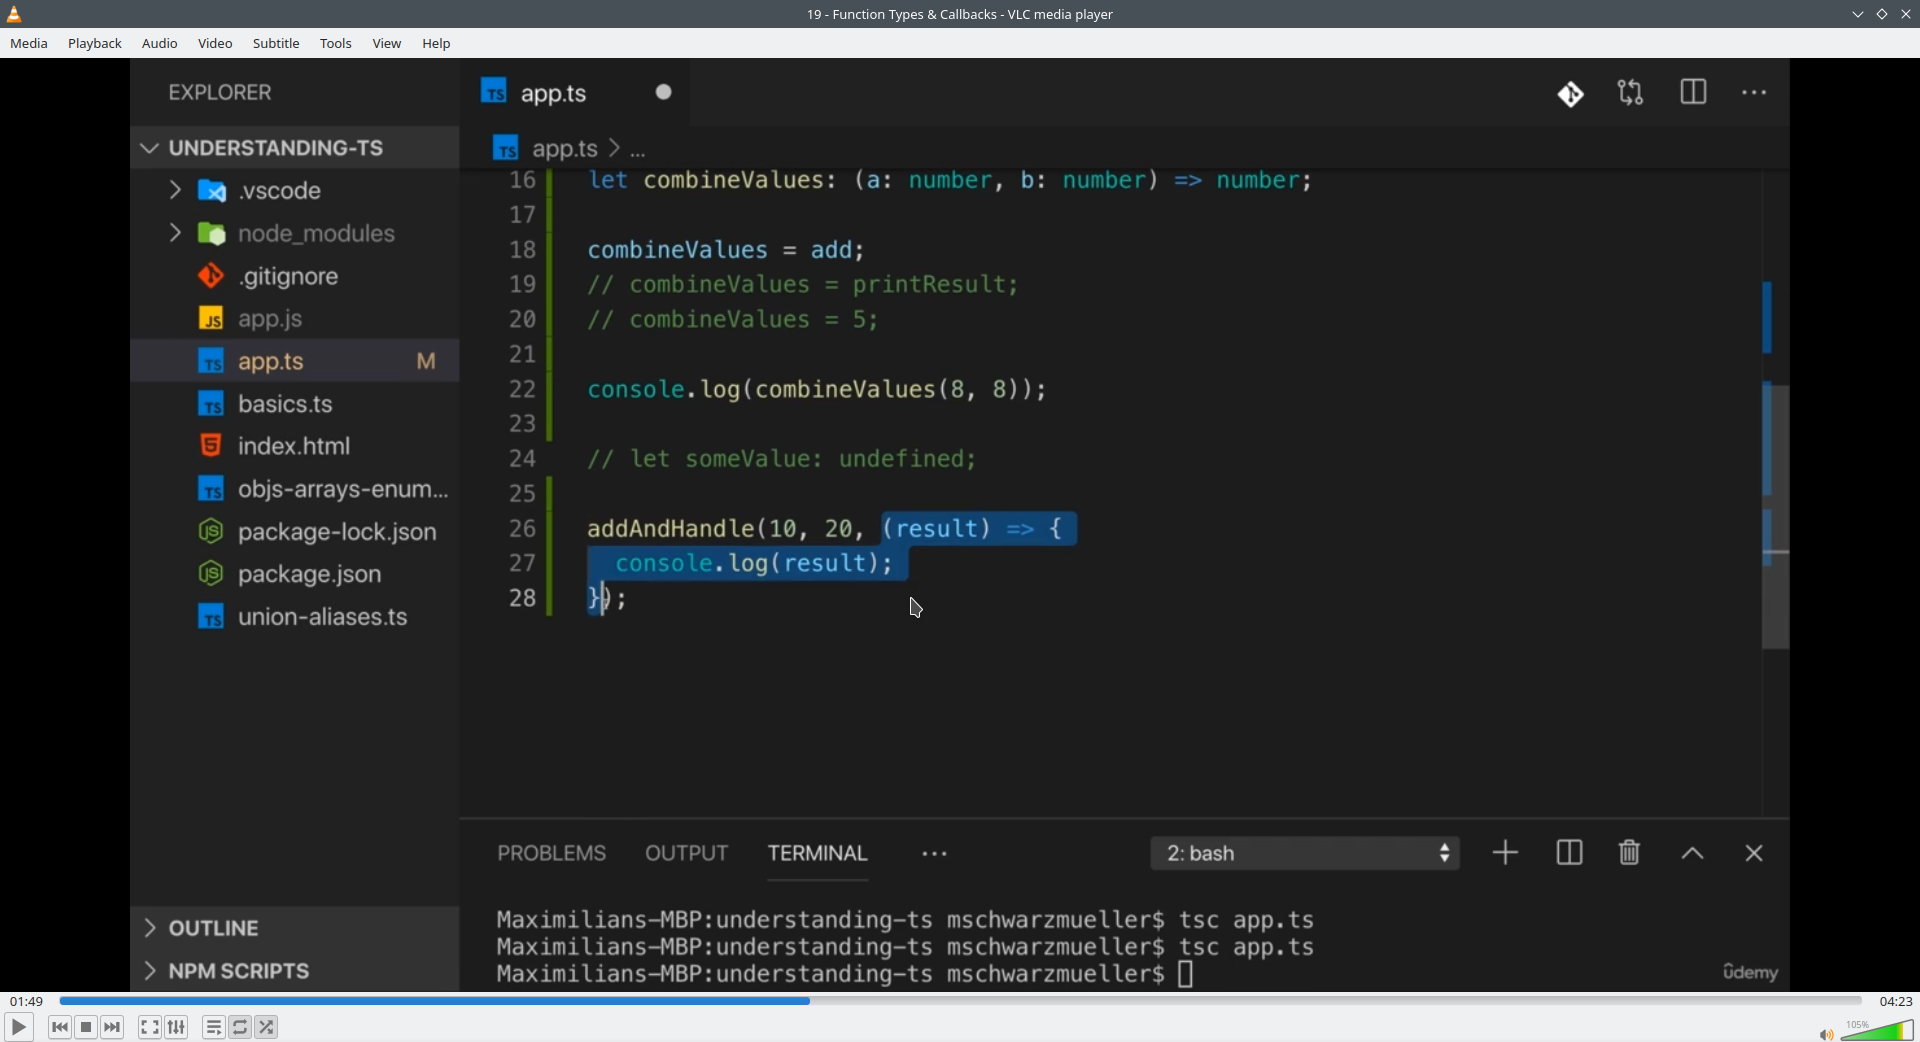Switch to the PROBLEMS panel tab

552,853
